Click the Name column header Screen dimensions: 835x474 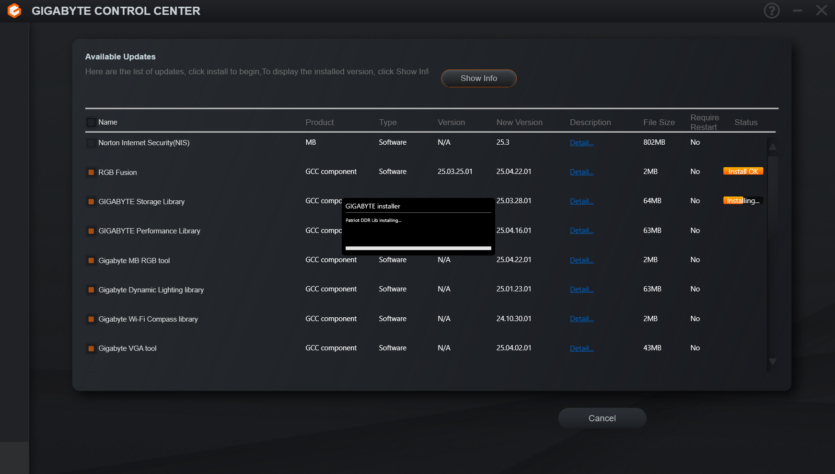click(x=108, y=122)
